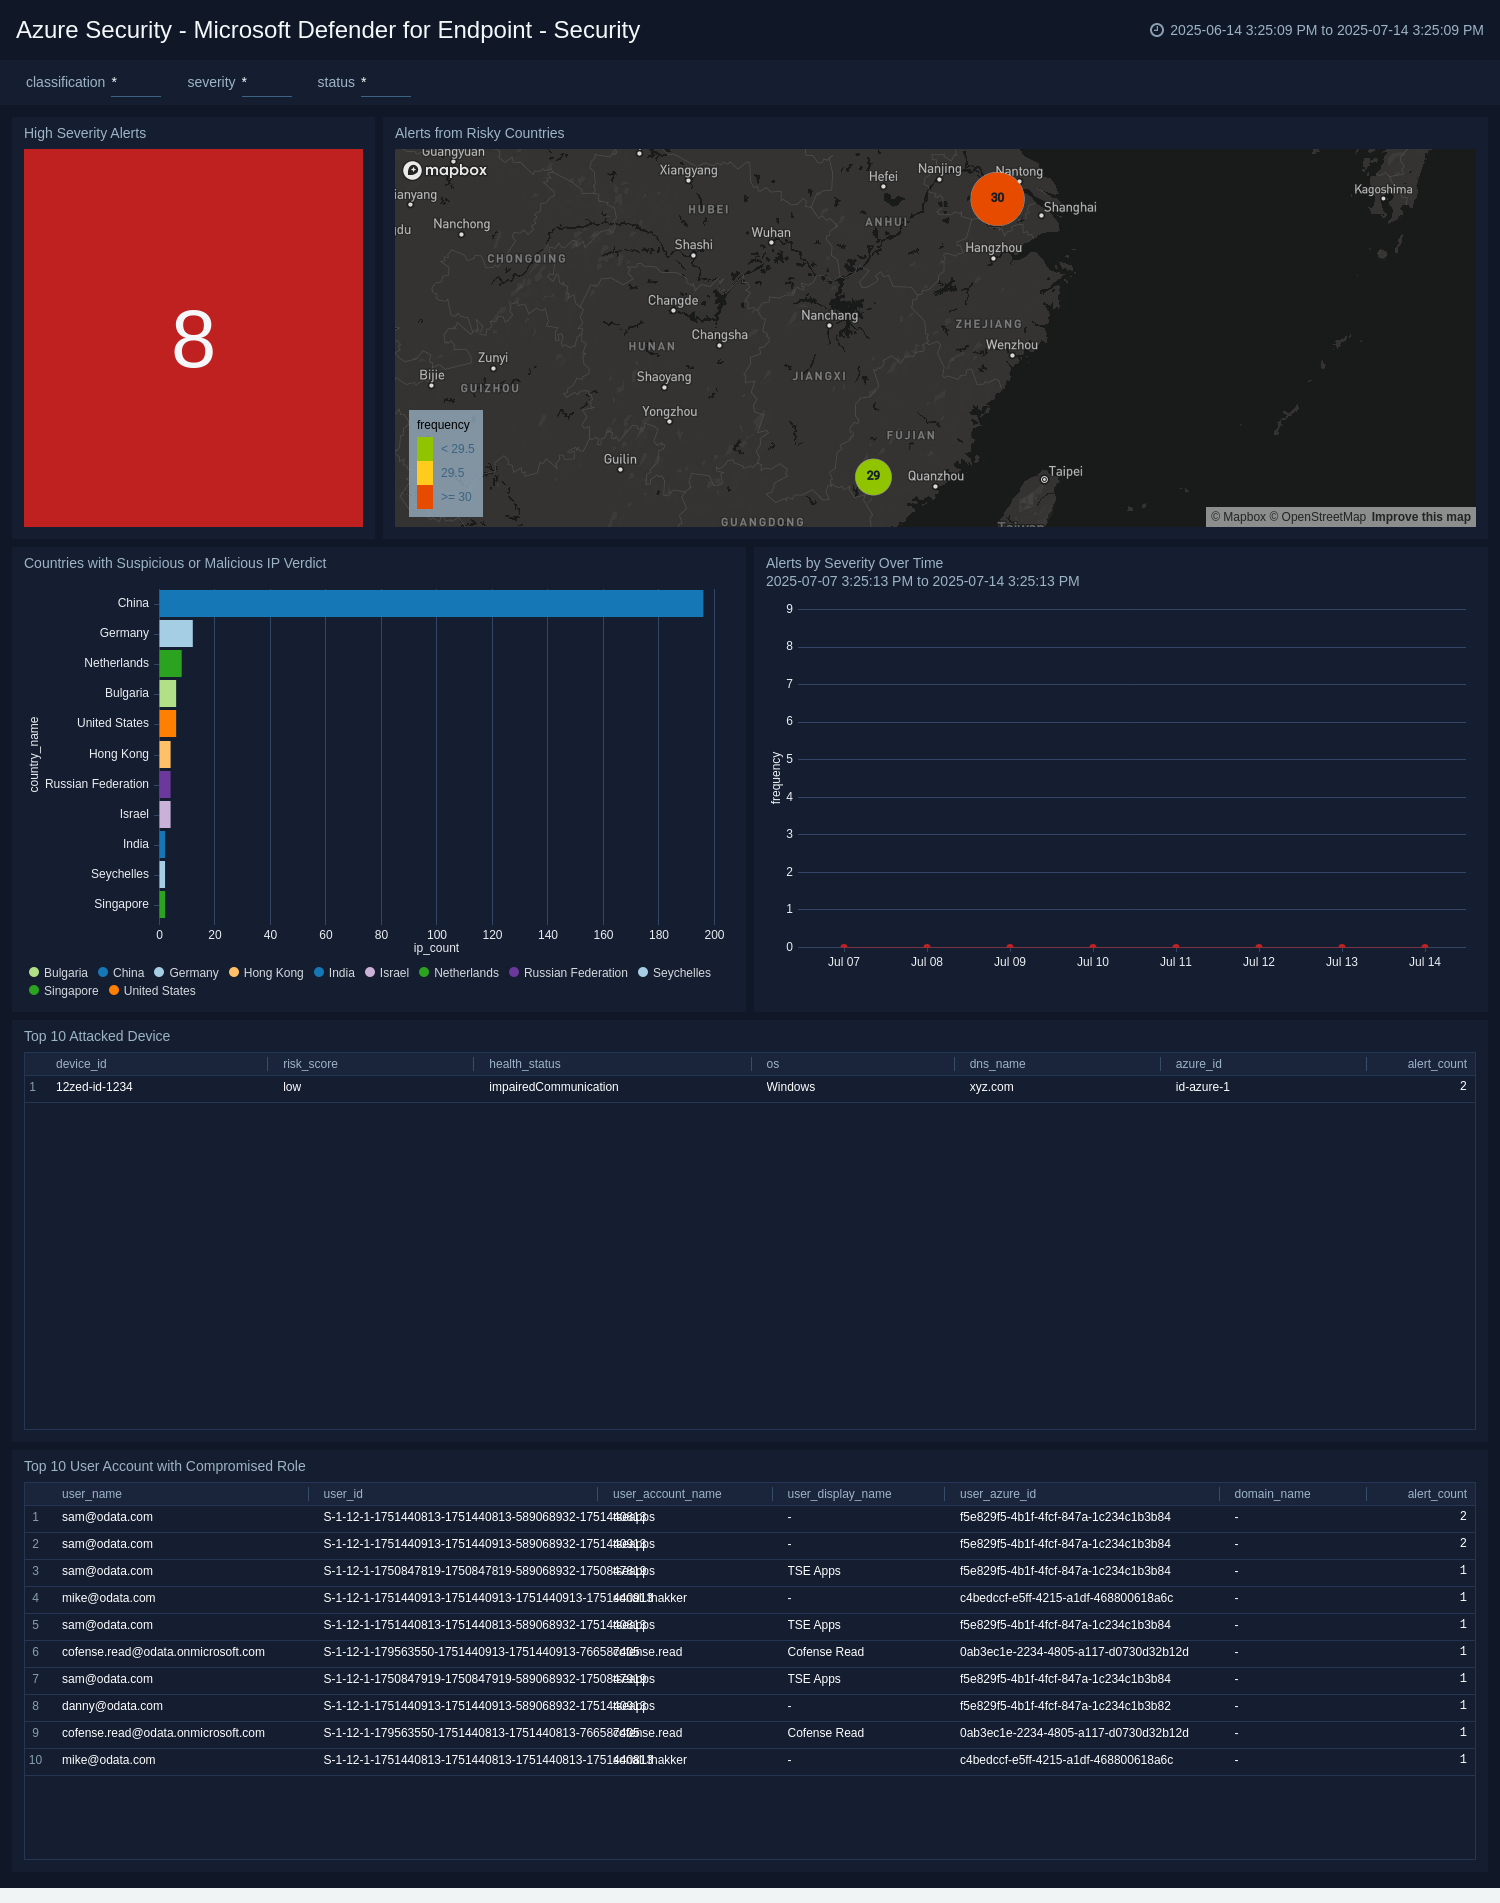
Task: Sort user table by user_account_name column
Action: click(667, 1494)
